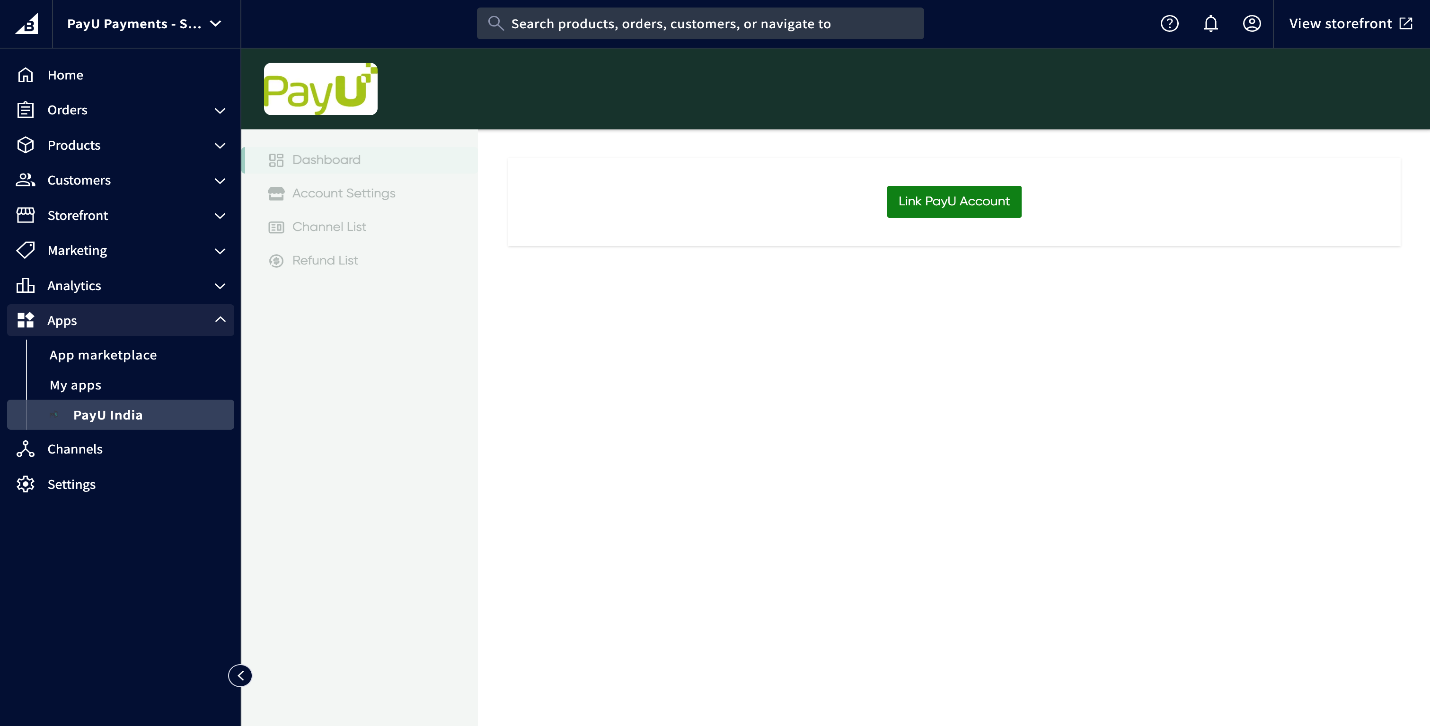Expand the Storefront menu chevron
The width and height of the screenshot is (1430, 726).
pos(220,215)
